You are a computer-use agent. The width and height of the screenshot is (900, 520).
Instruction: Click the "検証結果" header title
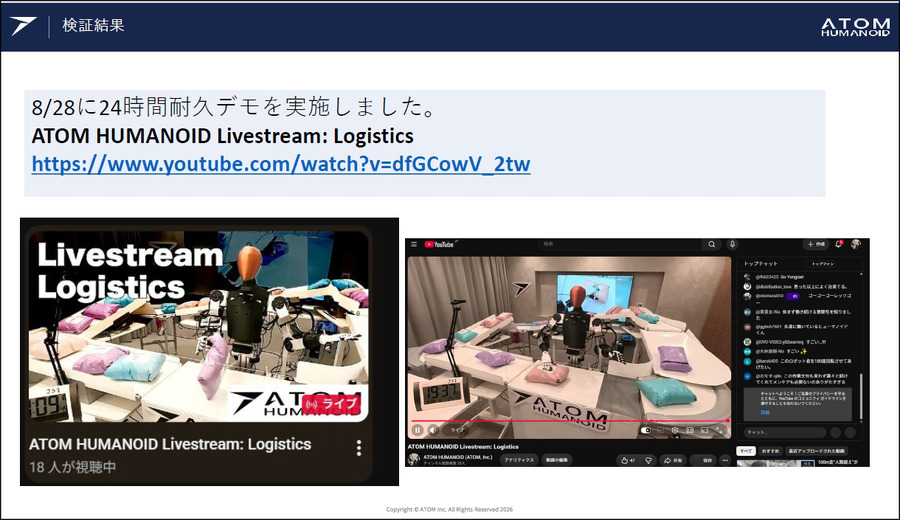pos(94,25)
